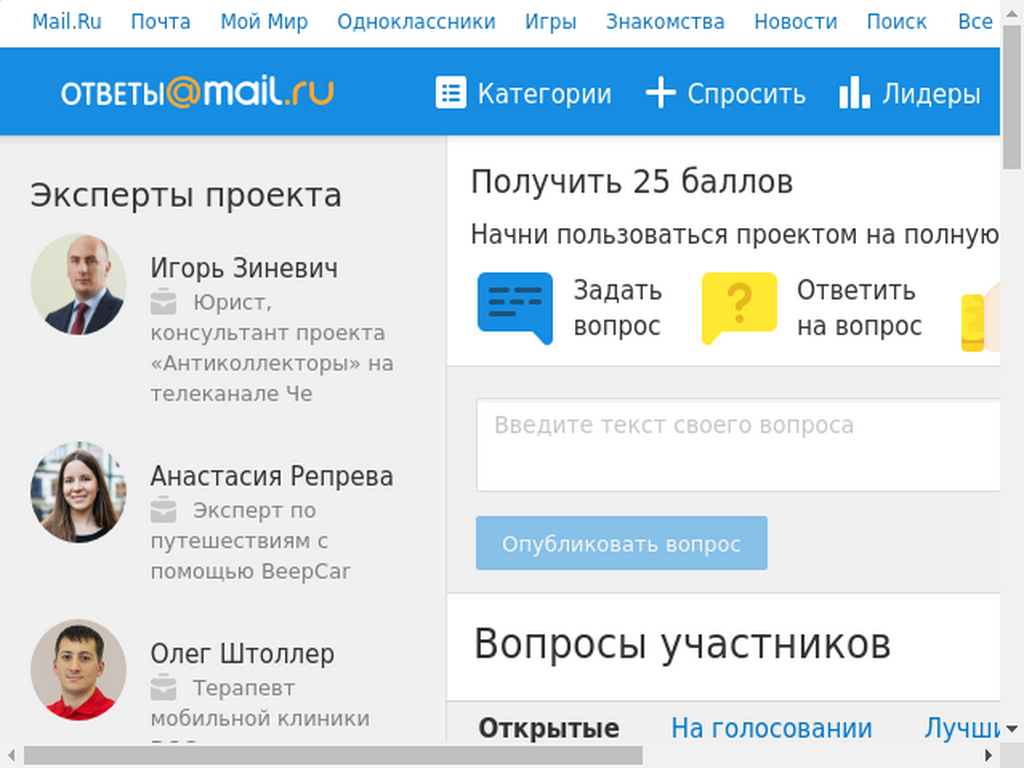Open Олег Штоллер's profile name
Viewport: 1024px width, 768px height.
coord(242,654)
